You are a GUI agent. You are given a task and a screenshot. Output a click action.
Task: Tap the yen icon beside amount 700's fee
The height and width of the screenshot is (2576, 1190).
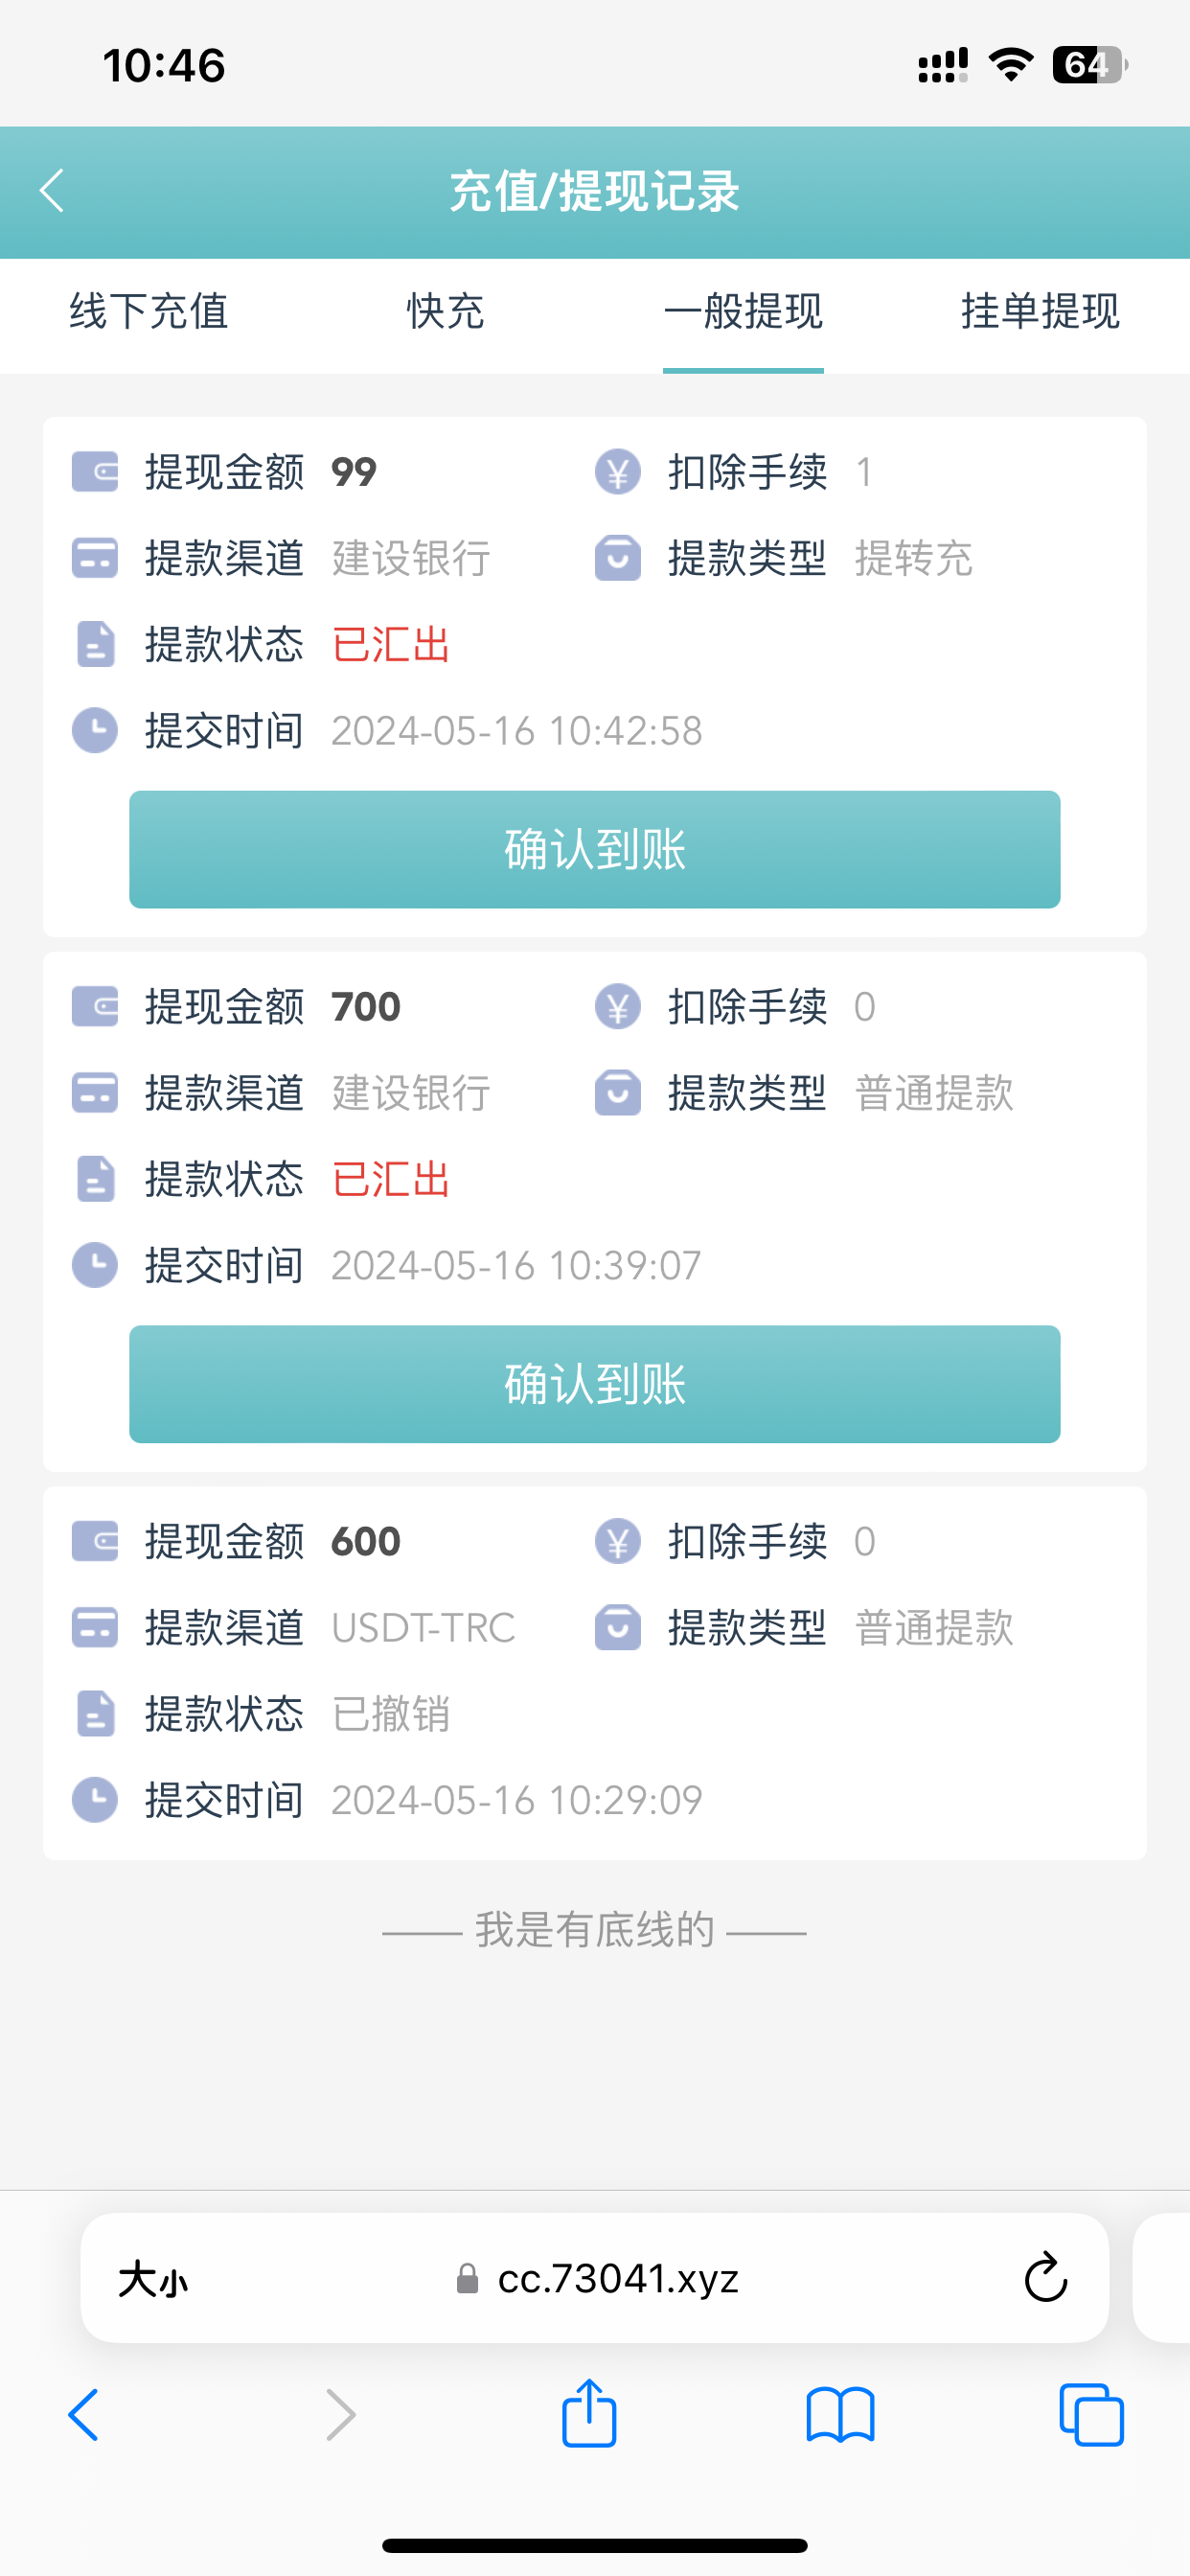pyautogui.click(x=618, y=1007)
